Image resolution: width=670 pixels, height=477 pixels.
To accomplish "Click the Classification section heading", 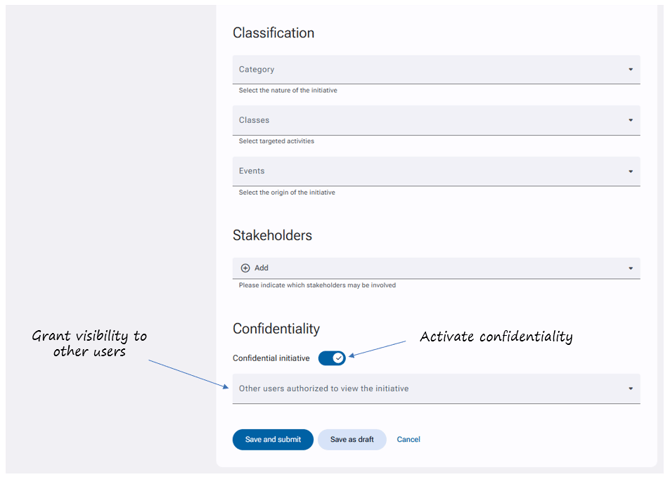I will tap(273, 33).
